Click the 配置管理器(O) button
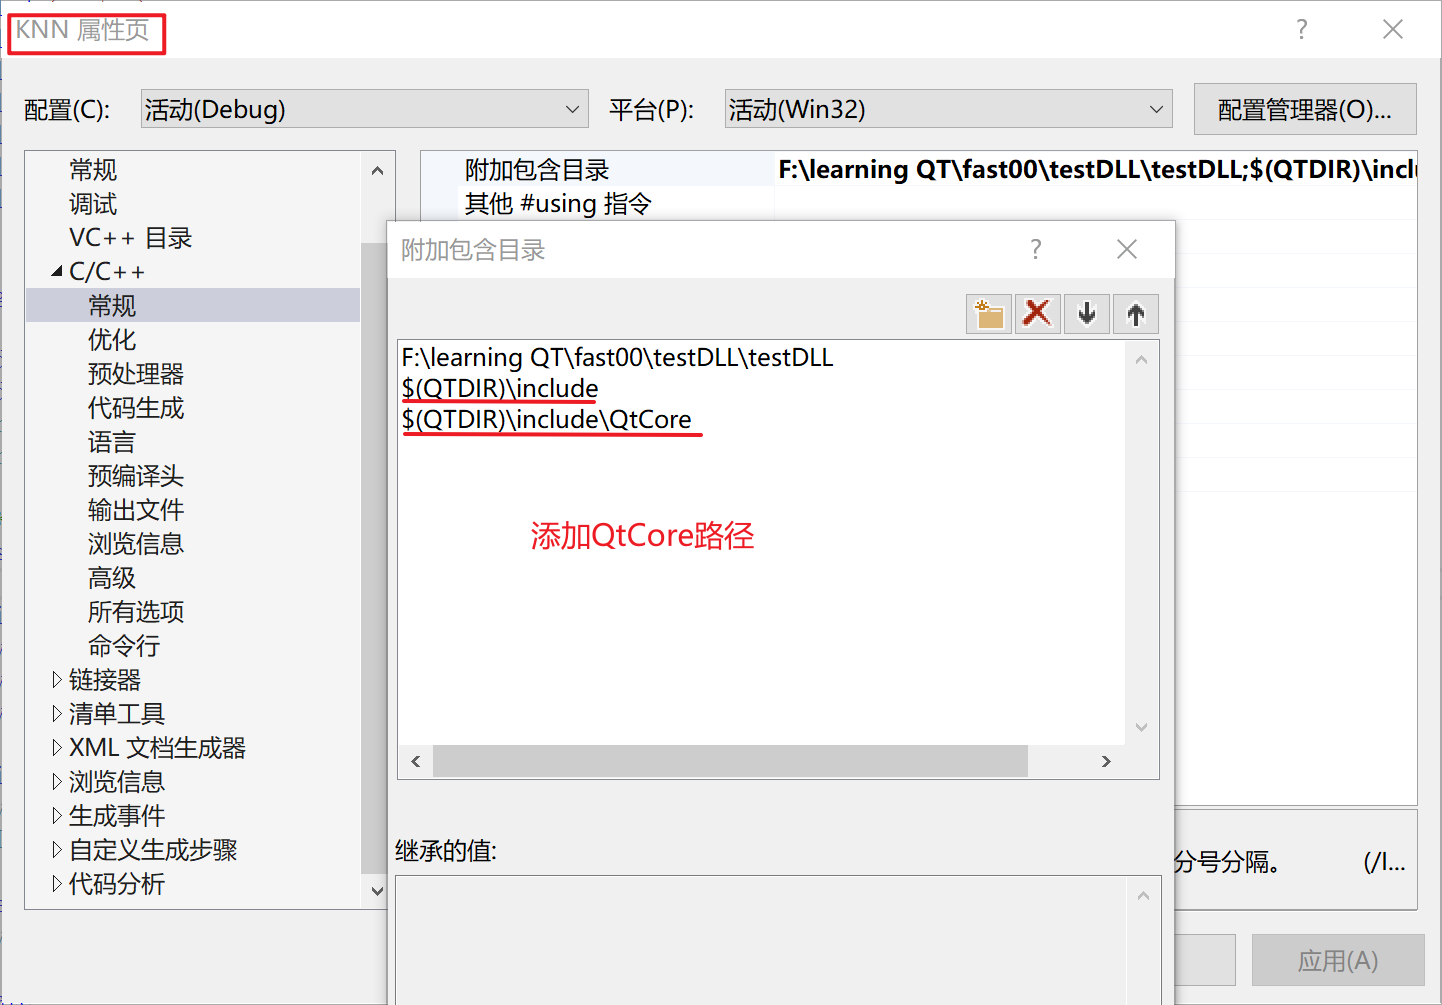This screenshot has height=1005, width=1442. pos(1305,108)
